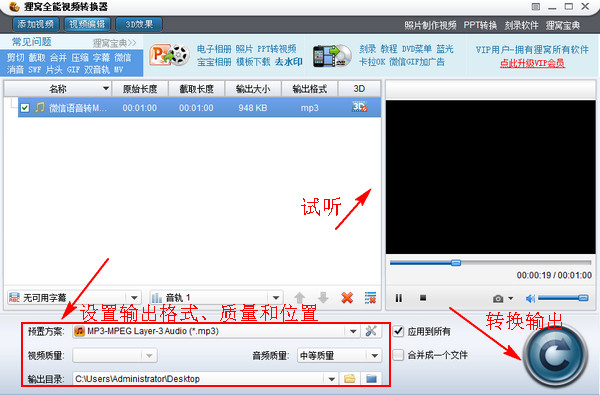
Task: Browse output folder with yellow folder icon
Action: click(349, 379)
